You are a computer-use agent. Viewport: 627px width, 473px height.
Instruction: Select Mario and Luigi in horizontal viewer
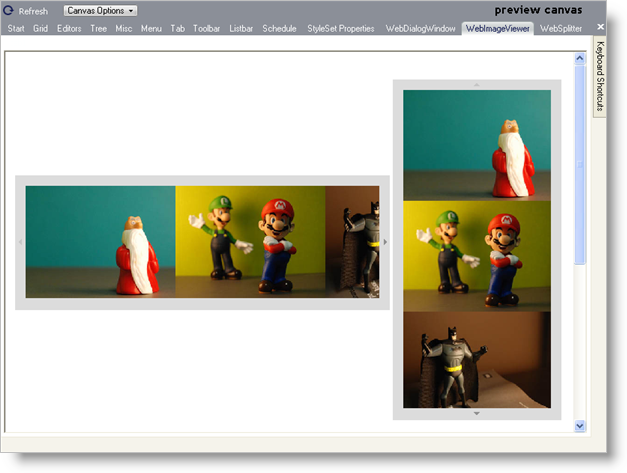[250, 242]
